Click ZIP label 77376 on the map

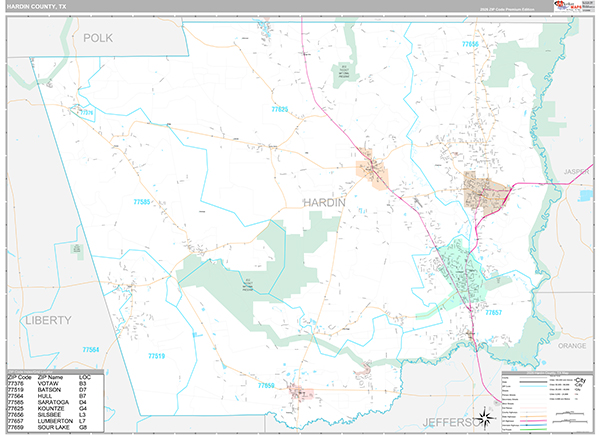(86, 112)
